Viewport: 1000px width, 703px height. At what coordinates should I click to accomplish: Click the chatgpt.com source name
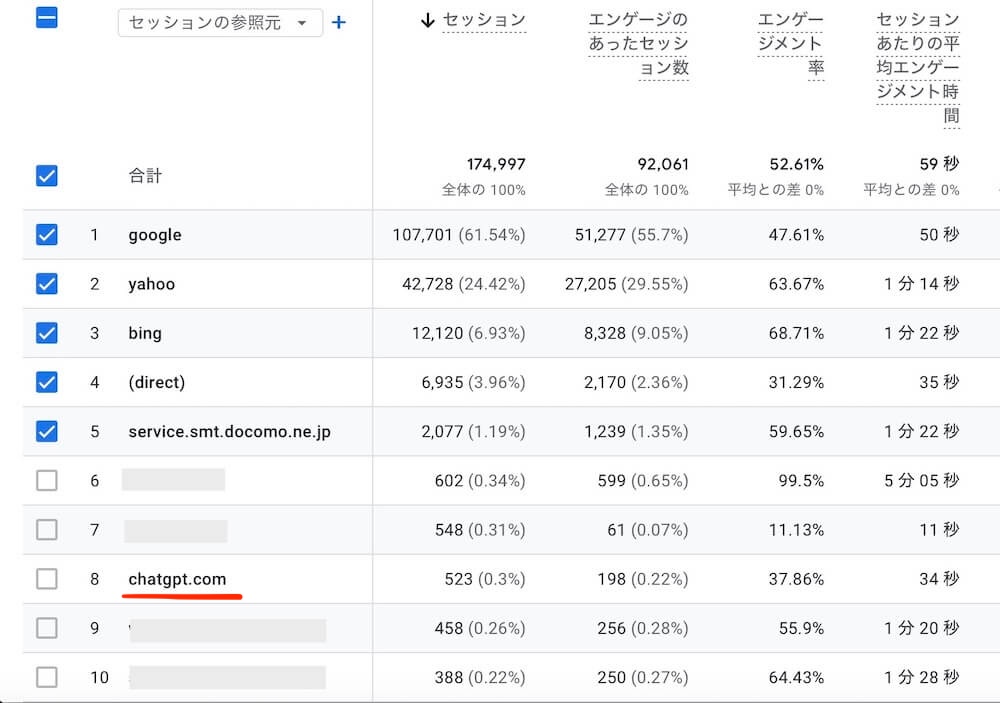pyautogui.click(x=177, y=579)
